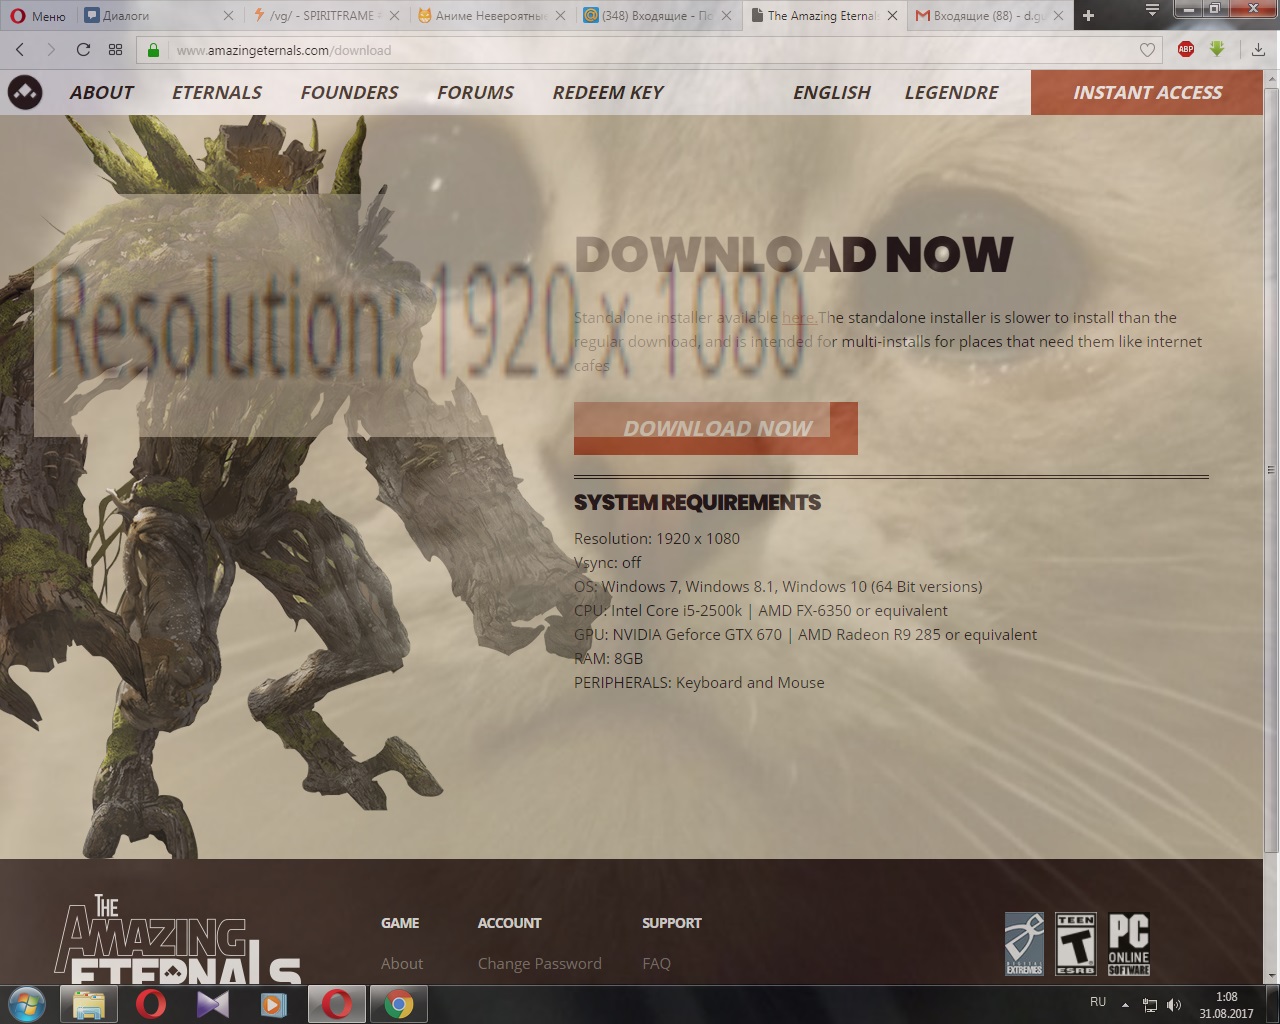Open the media player taskbar icon
The height and width of the screenshot is (1024, 1280).
click(x=274, y=1004)
